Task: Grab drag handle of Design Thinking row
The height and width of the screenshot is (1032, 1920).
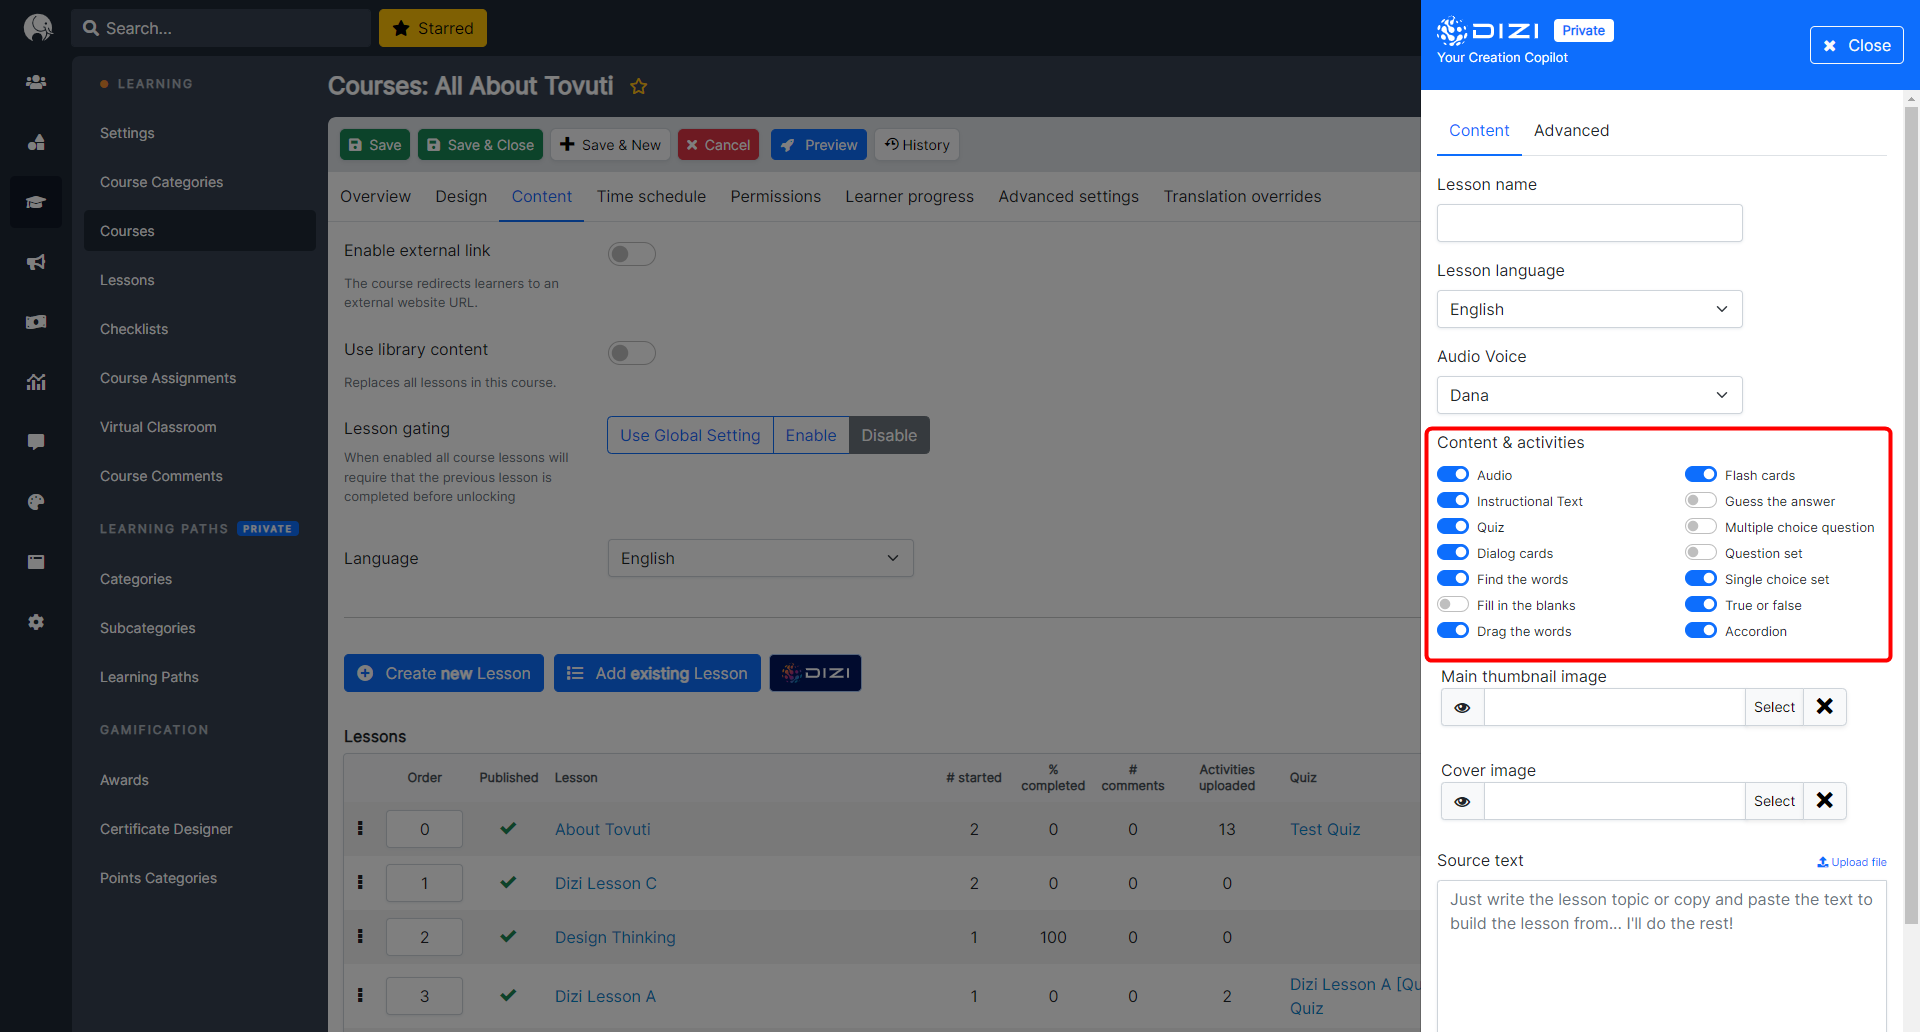Action: point(360,937)
